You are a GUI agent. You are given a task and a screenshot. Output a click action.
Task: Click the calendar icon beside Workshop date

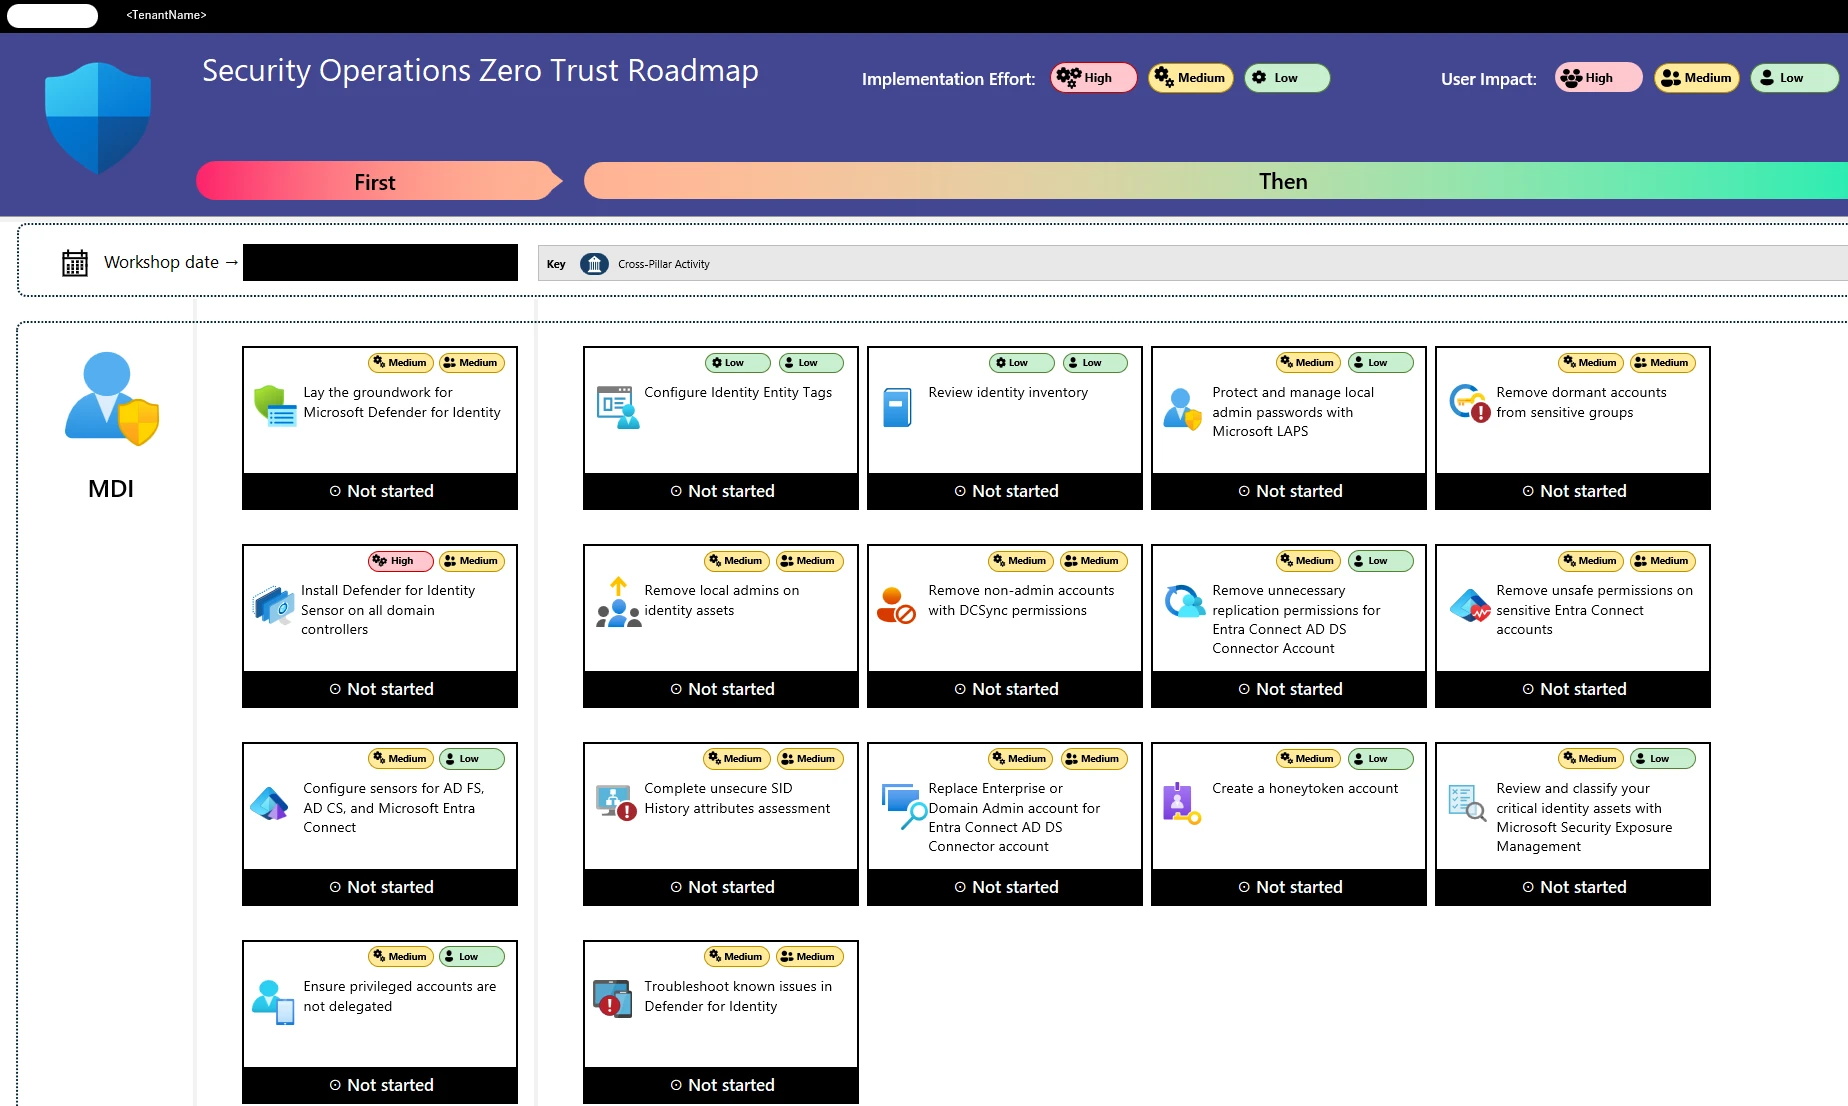pyautogui.click(x=74, y=262)
